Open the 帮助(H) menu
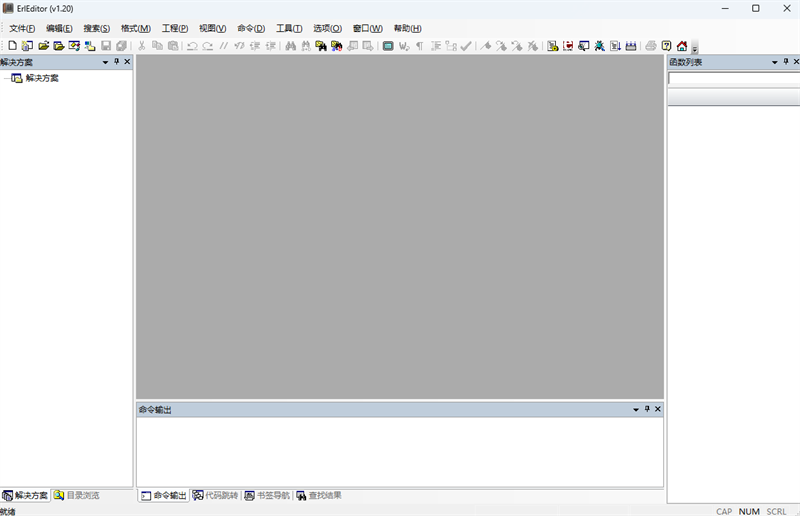The width and height of the screenshot is (800, 516). tap(407, 29)
